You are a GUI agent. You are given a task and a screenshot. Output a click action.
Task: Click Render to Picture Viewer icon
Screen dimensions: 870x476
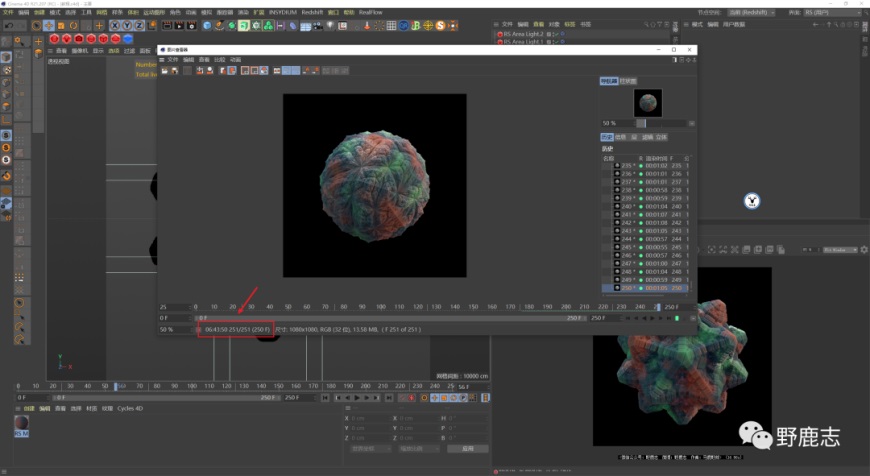[x=179, y=26]
